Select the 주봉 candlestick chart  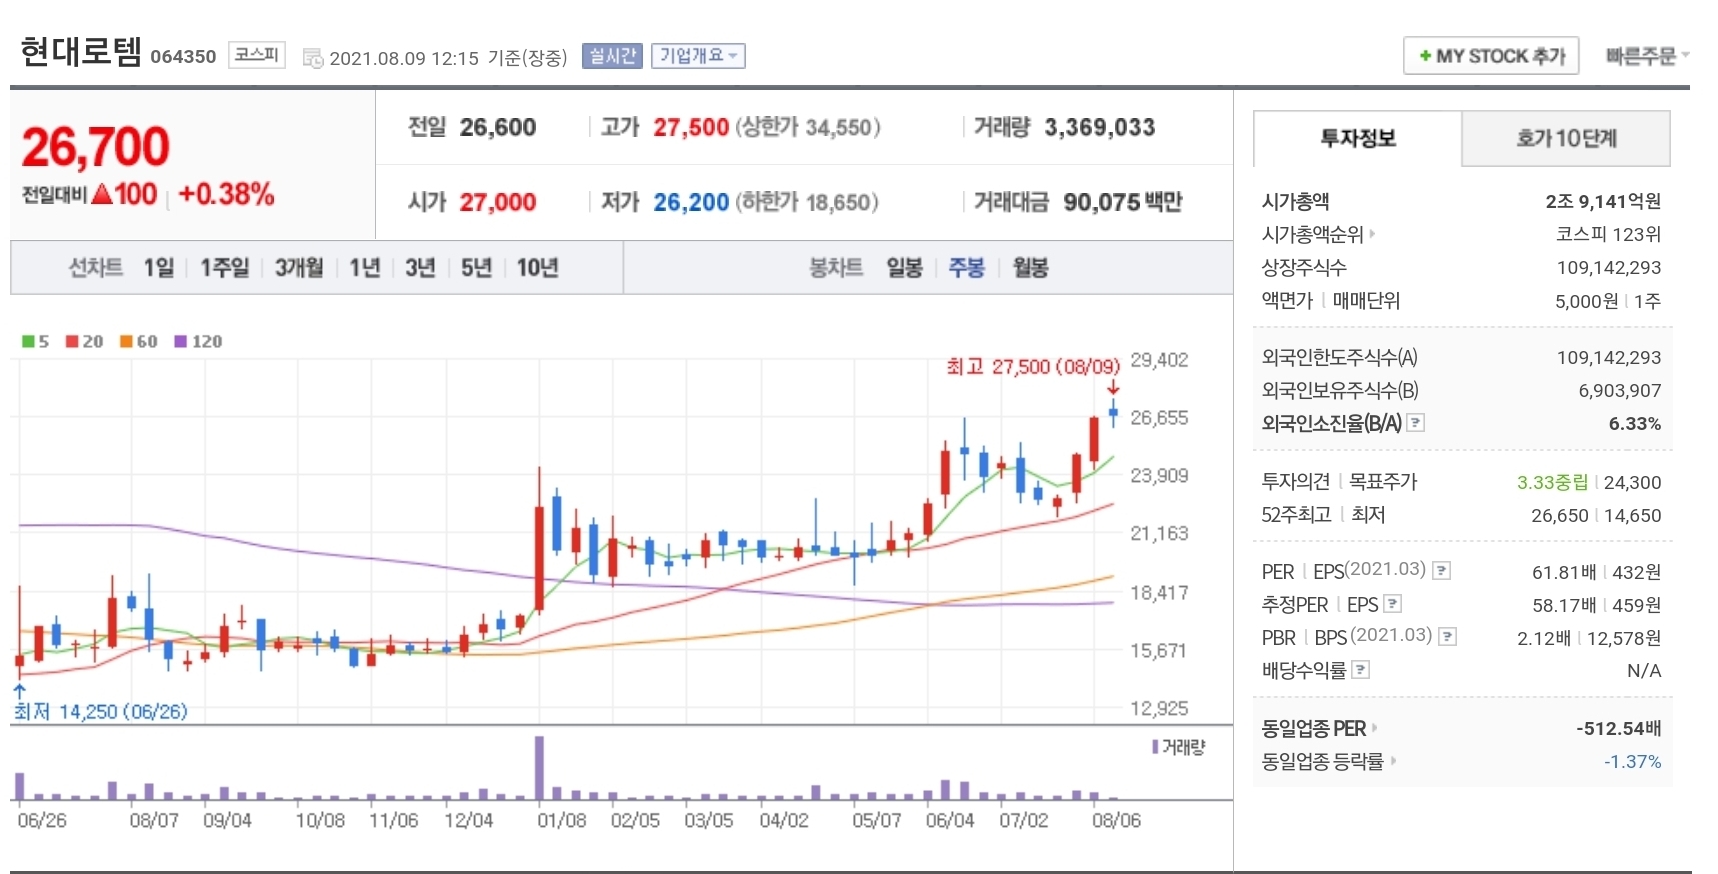click(966, 267)
